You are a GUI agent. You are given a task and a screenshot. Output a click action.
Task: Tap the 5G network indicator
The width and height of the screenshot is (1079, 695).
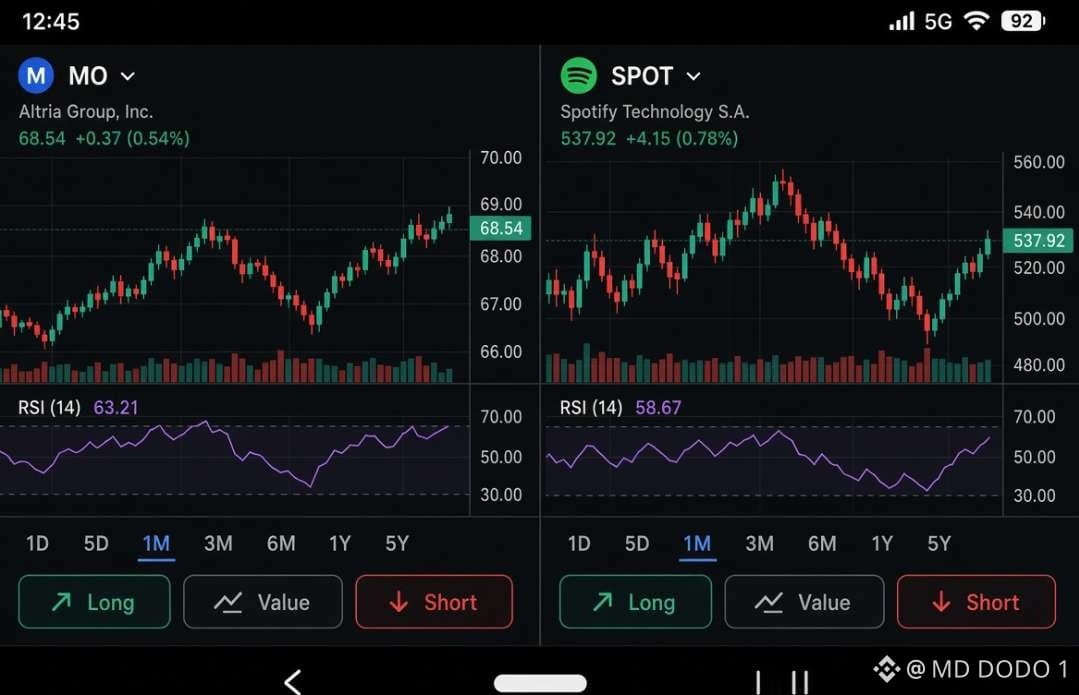[x=938, y=21]
